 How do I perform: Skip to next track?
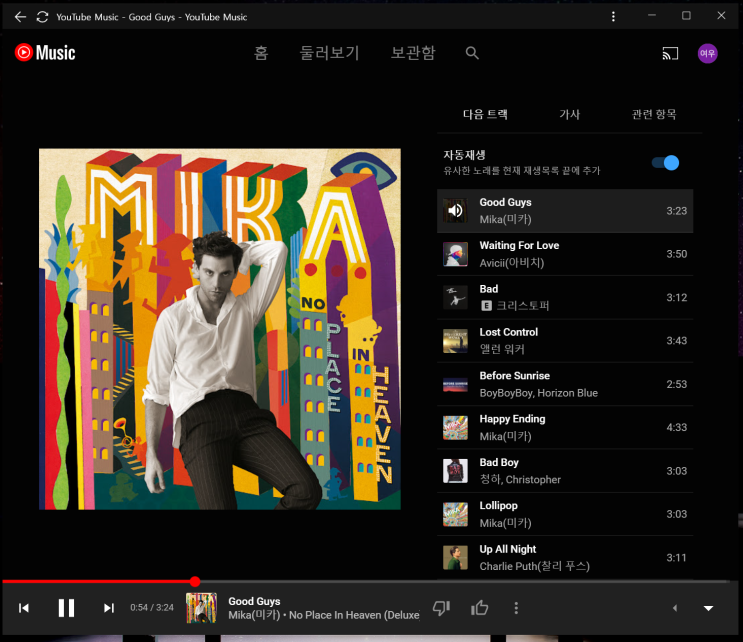point(109,608)
